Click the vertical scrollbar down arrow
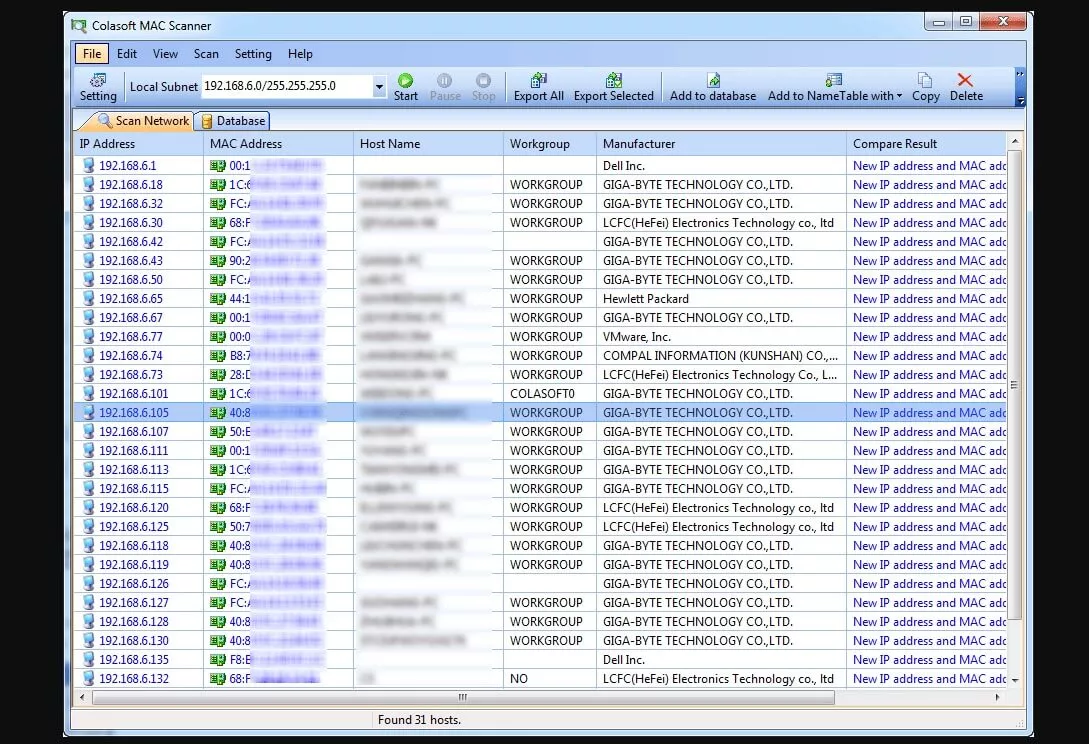Image resolution: width=1089 pixels, height=744 pixels. click(1015, 680)
